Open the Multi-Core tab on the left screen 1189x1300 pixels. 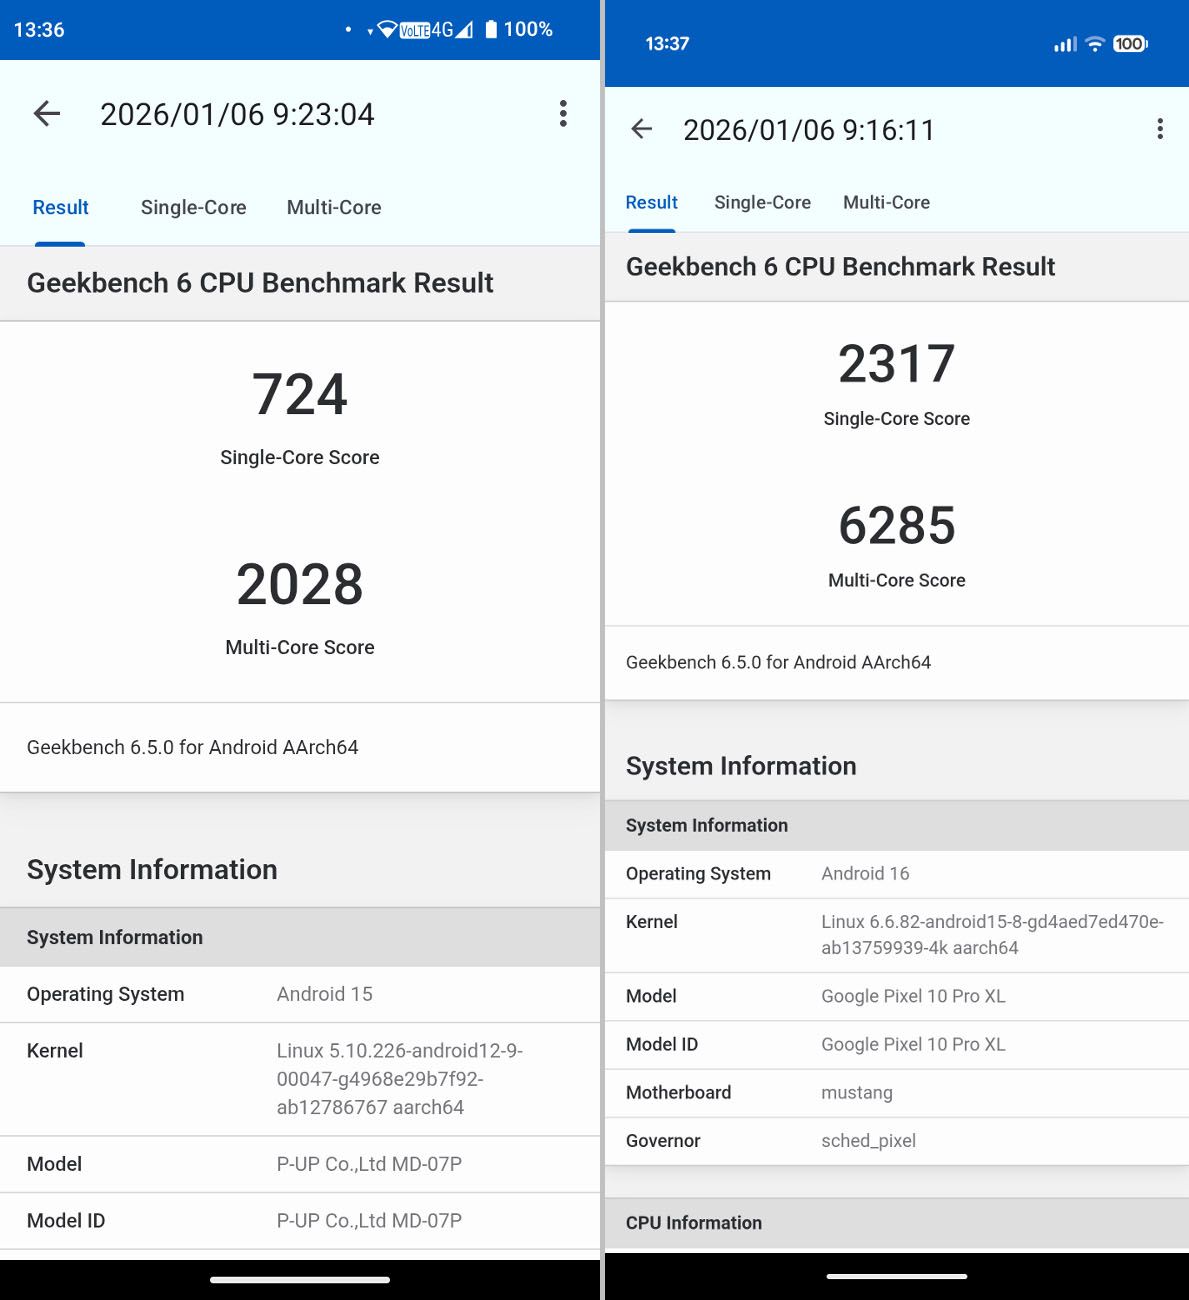point(334,207)
